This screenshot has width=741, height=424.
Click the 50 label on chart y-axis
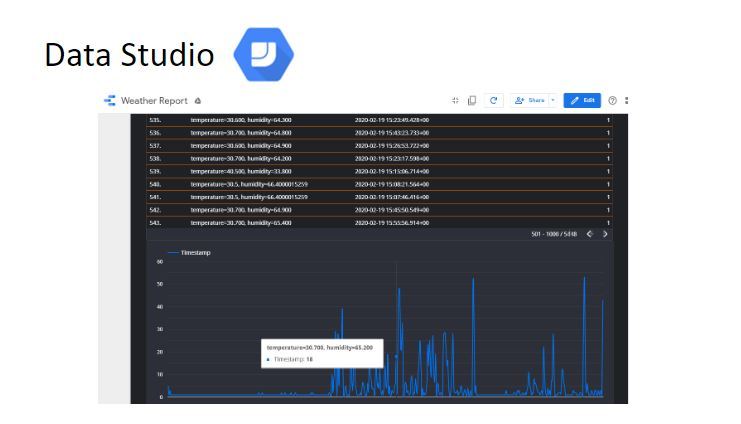(x=160, y=284)
